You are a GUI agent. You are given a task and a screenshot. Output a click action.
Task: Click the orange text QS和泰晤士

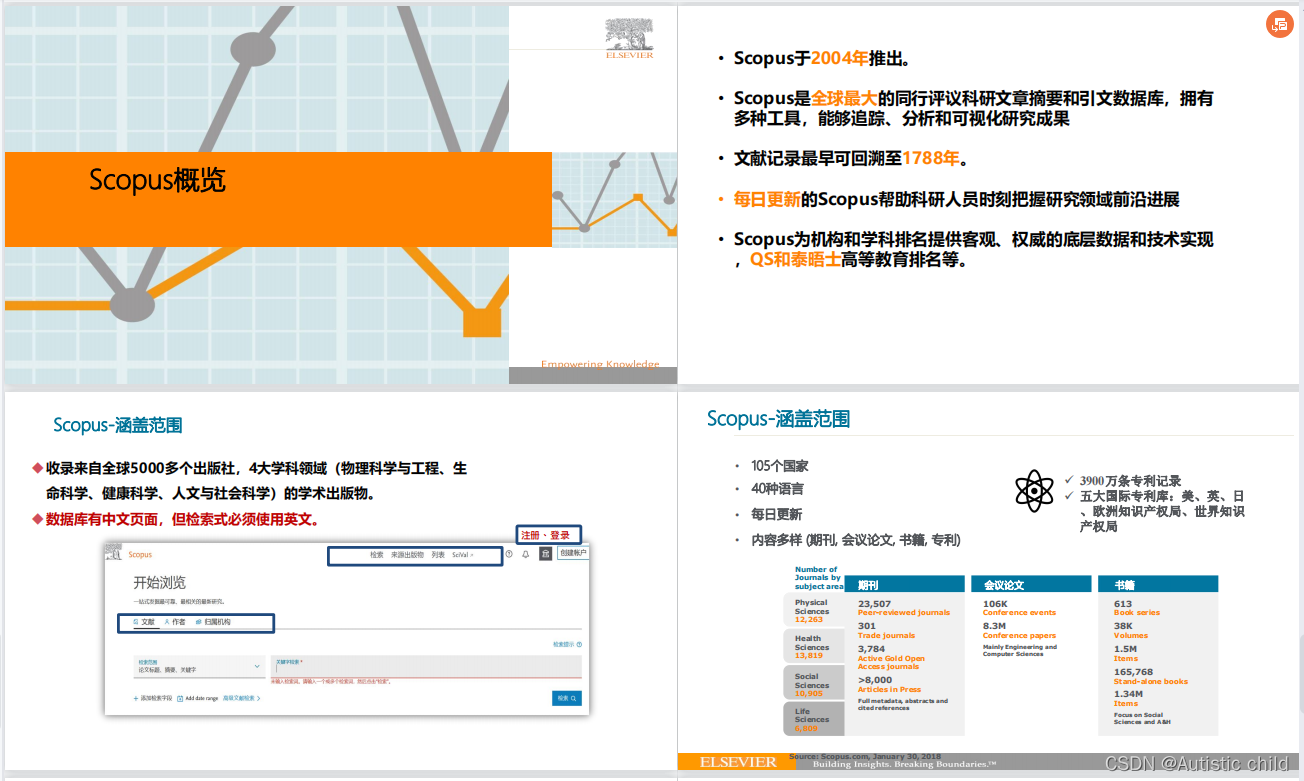pyautogui.click(x=795, y=260)
